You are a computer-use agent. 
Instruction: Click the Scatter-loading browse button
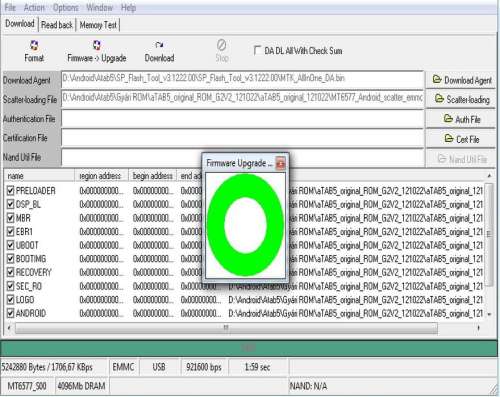pyautogui.click(x=461, y=99)
